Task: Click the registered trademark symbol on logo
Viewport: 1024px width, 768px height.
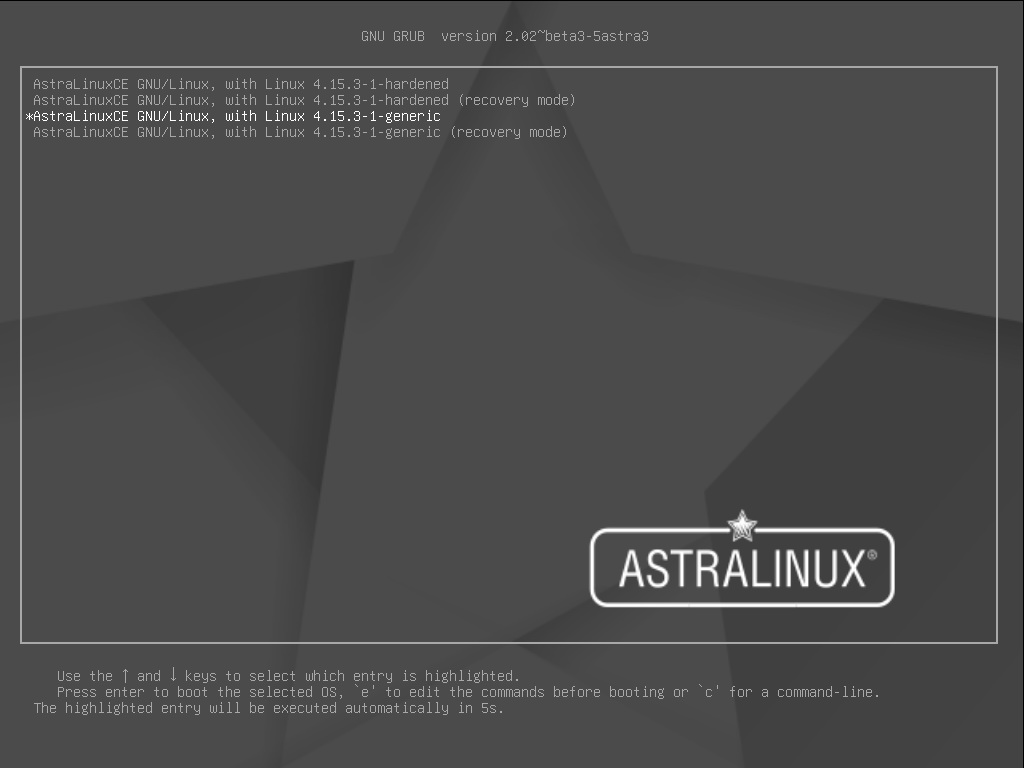Action: tap(872, 556)
